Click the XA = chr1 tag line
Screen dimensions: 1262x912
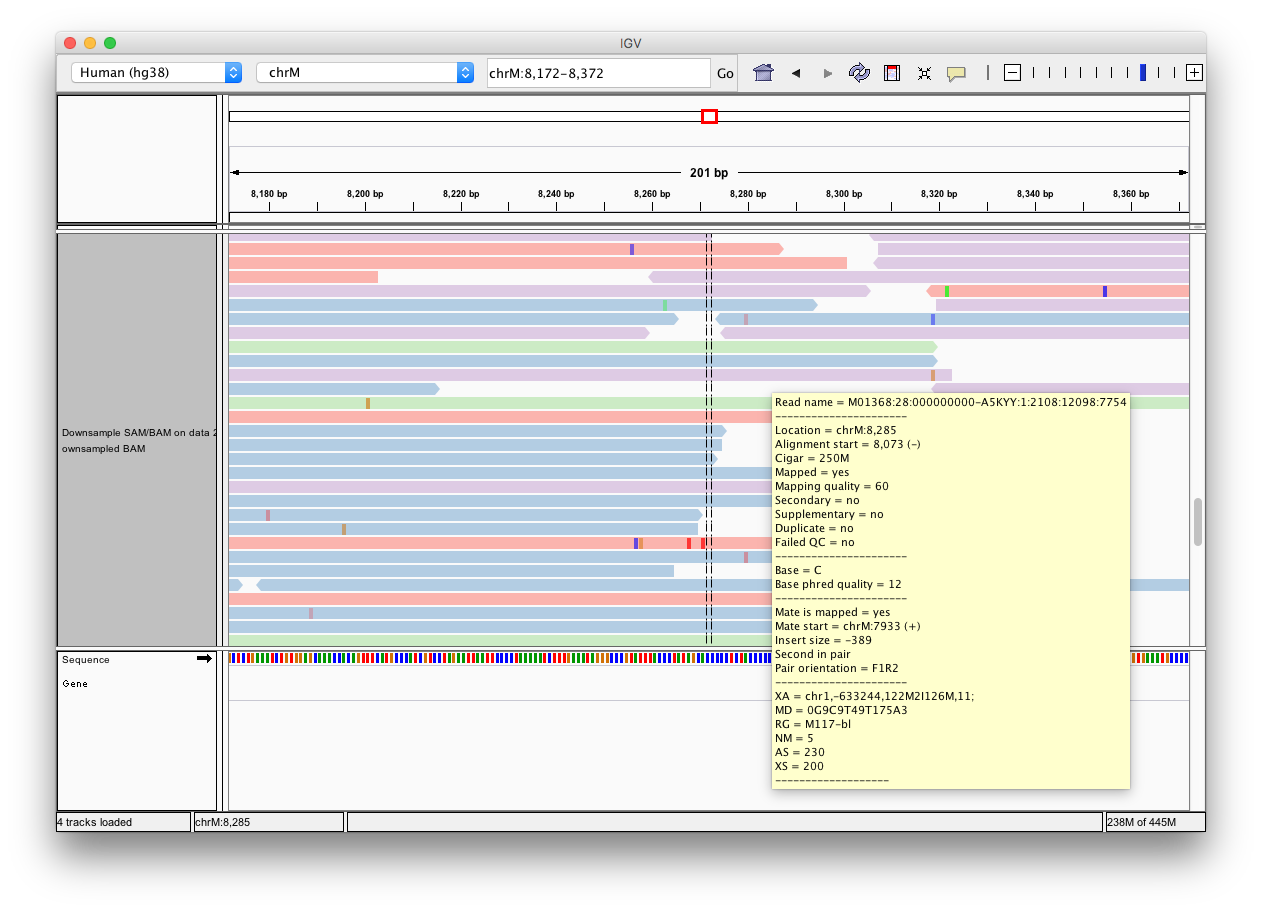874,696
